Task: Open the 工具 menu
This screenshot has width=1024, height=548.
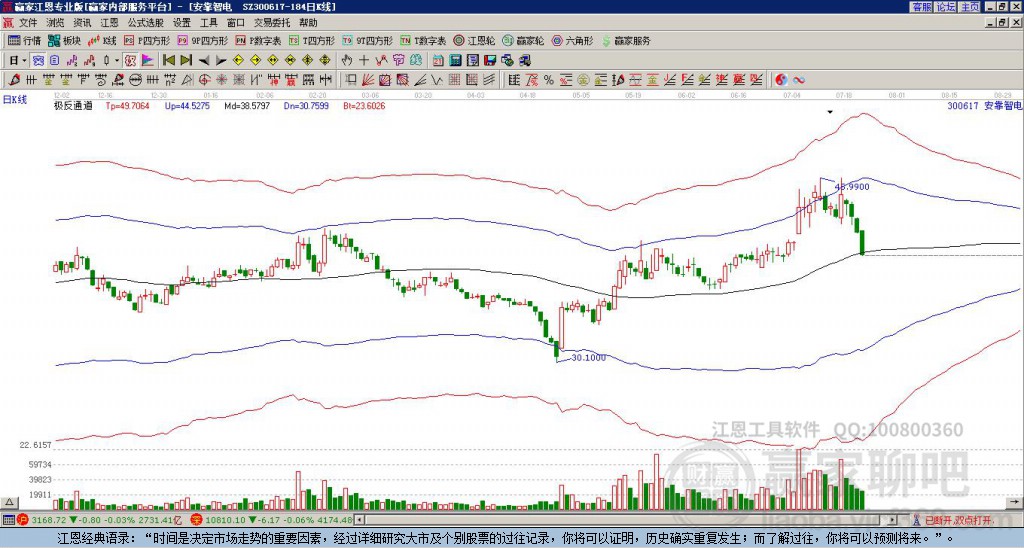Action: coord(209,23)
